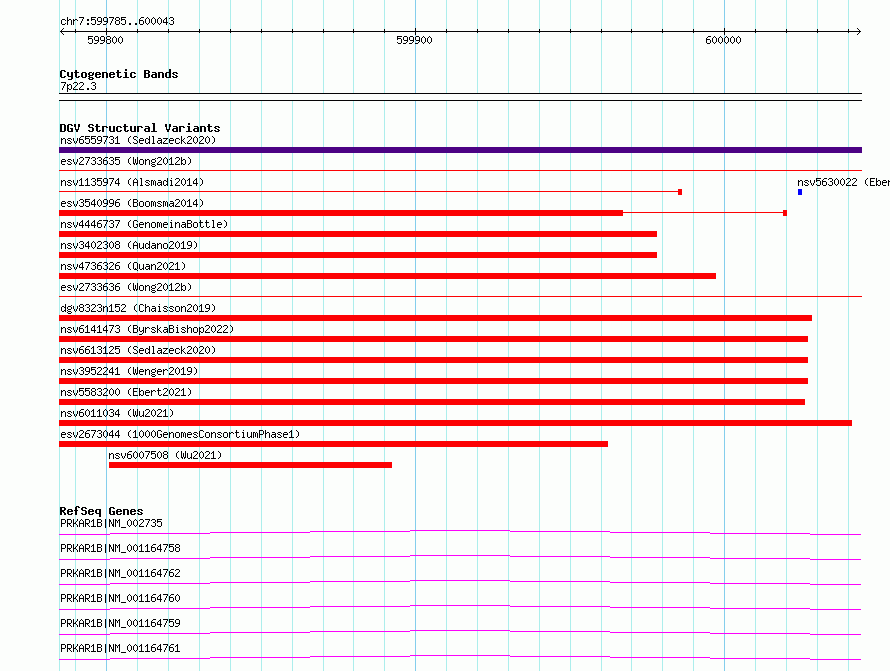Click the first esv2733635 (Wong2012b) label

click(126, 161)
